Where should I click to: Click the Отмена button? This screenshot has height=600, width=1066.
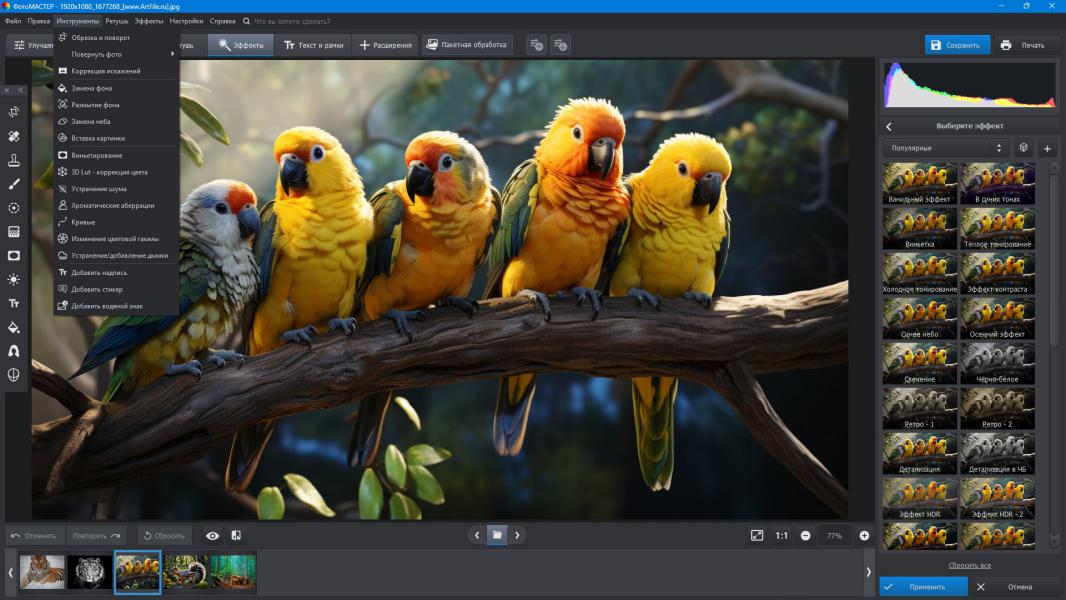point(1013,586)
